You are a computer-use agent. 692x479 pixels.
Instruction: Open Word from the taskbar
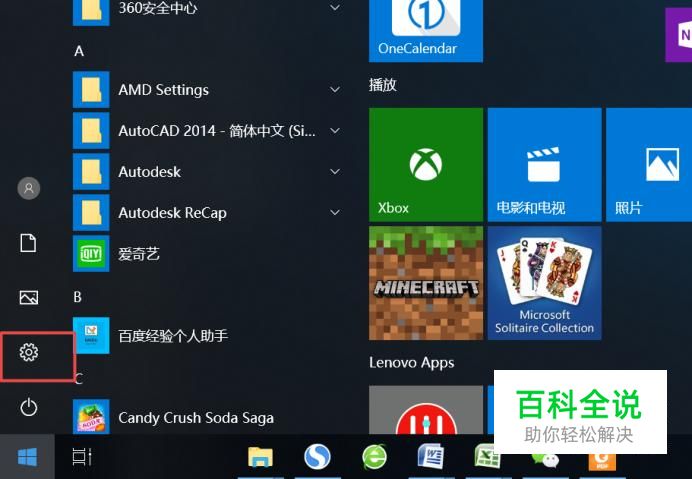pyautogui.click(x=431, y=456)
